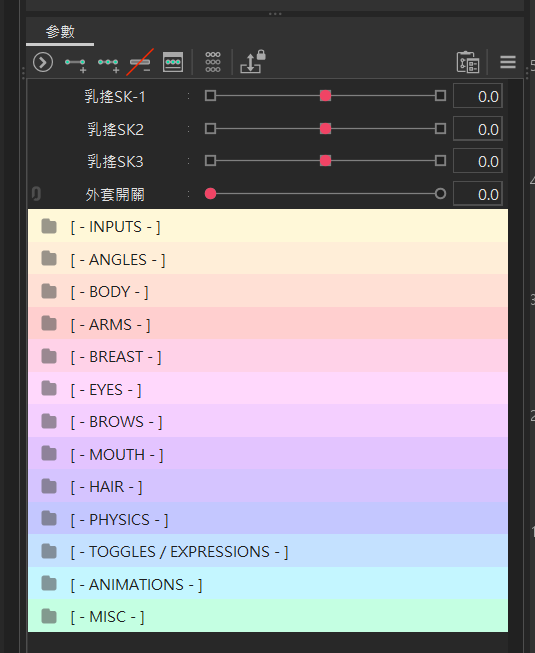The height and width of the screenshot is (653, 535).
Task: Click the 外套開關 slider maximum circle key
Action: [440, 194]
